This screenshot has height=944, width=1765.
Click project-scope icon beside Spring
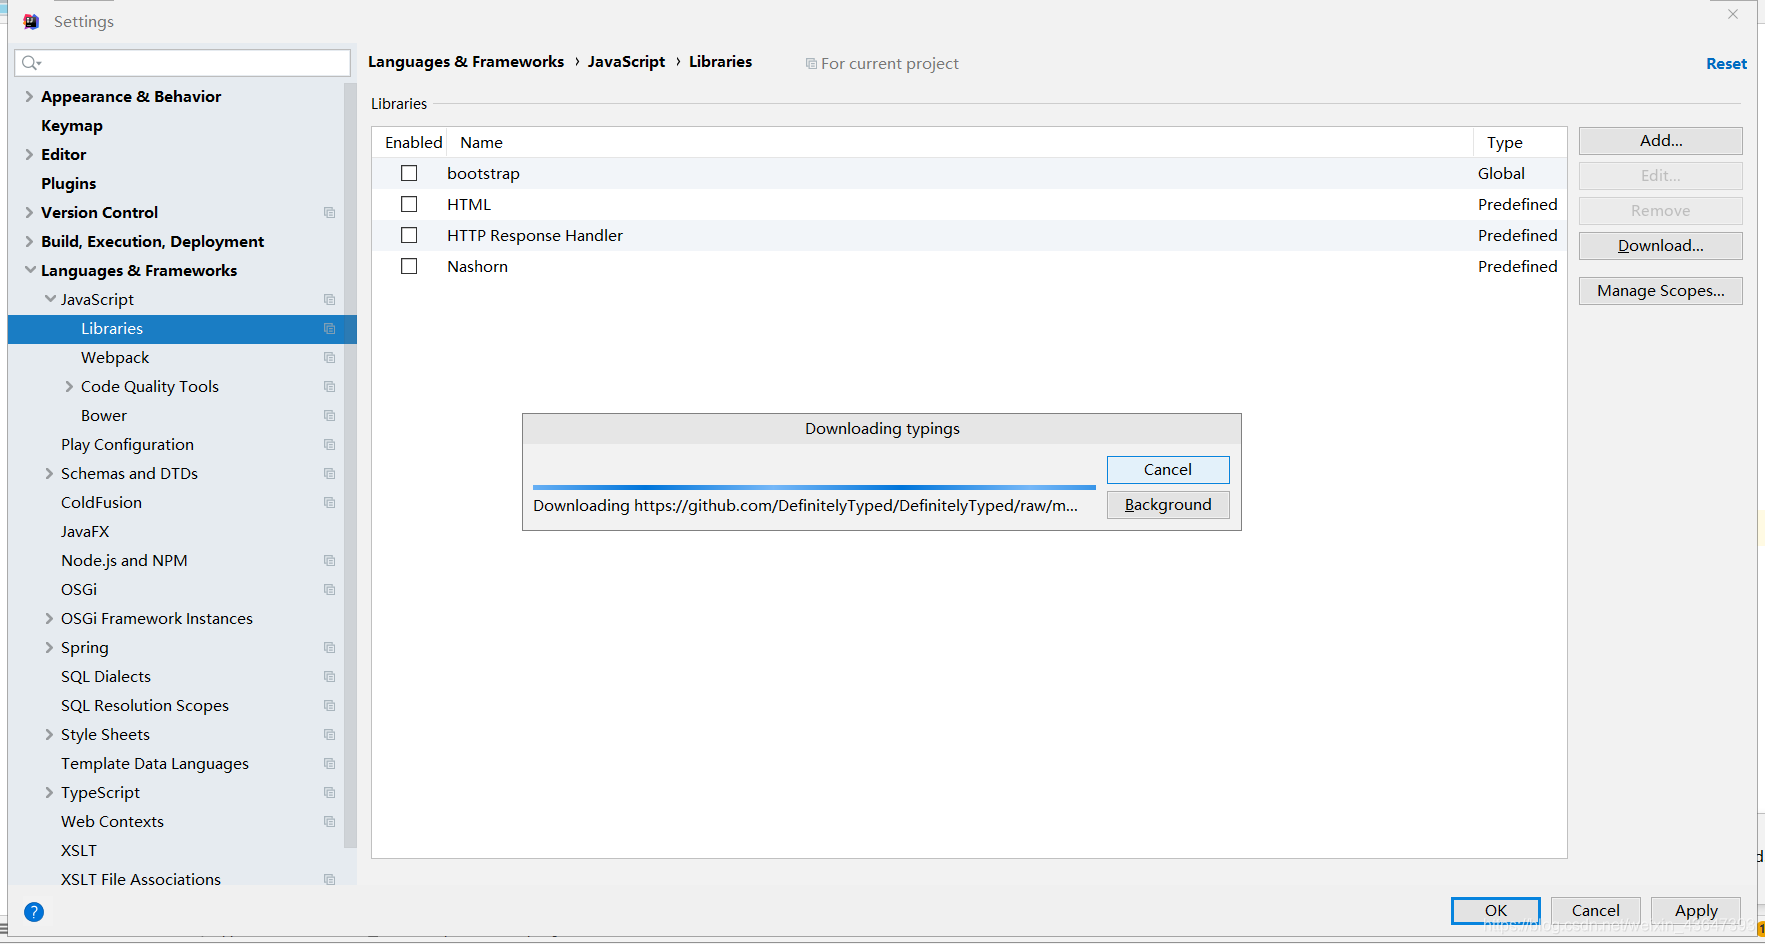pyautogui.click(x=329, y=648)
